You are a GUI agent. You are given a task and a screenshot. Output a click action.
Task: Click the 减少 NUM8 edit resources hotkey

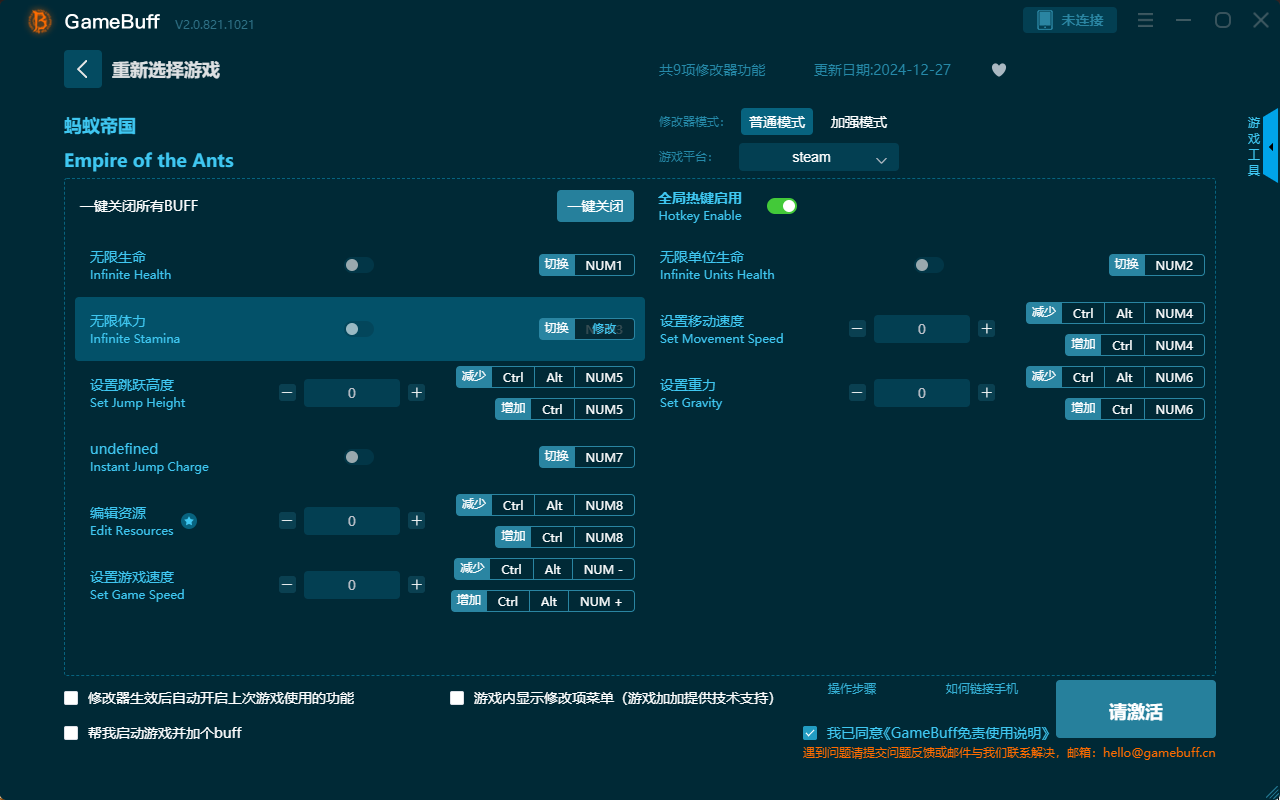pos(546,505)
